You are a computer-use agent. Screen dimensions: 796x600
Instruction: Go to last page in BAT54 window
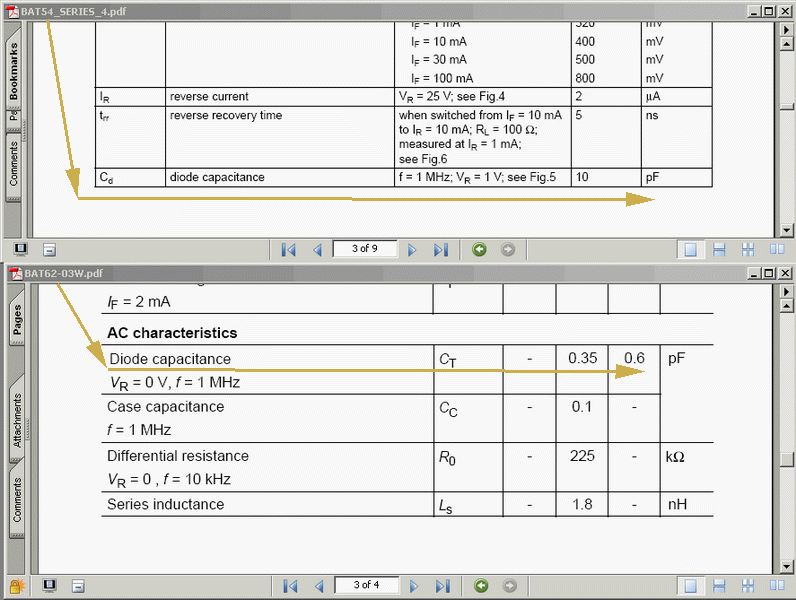(441, 250)
